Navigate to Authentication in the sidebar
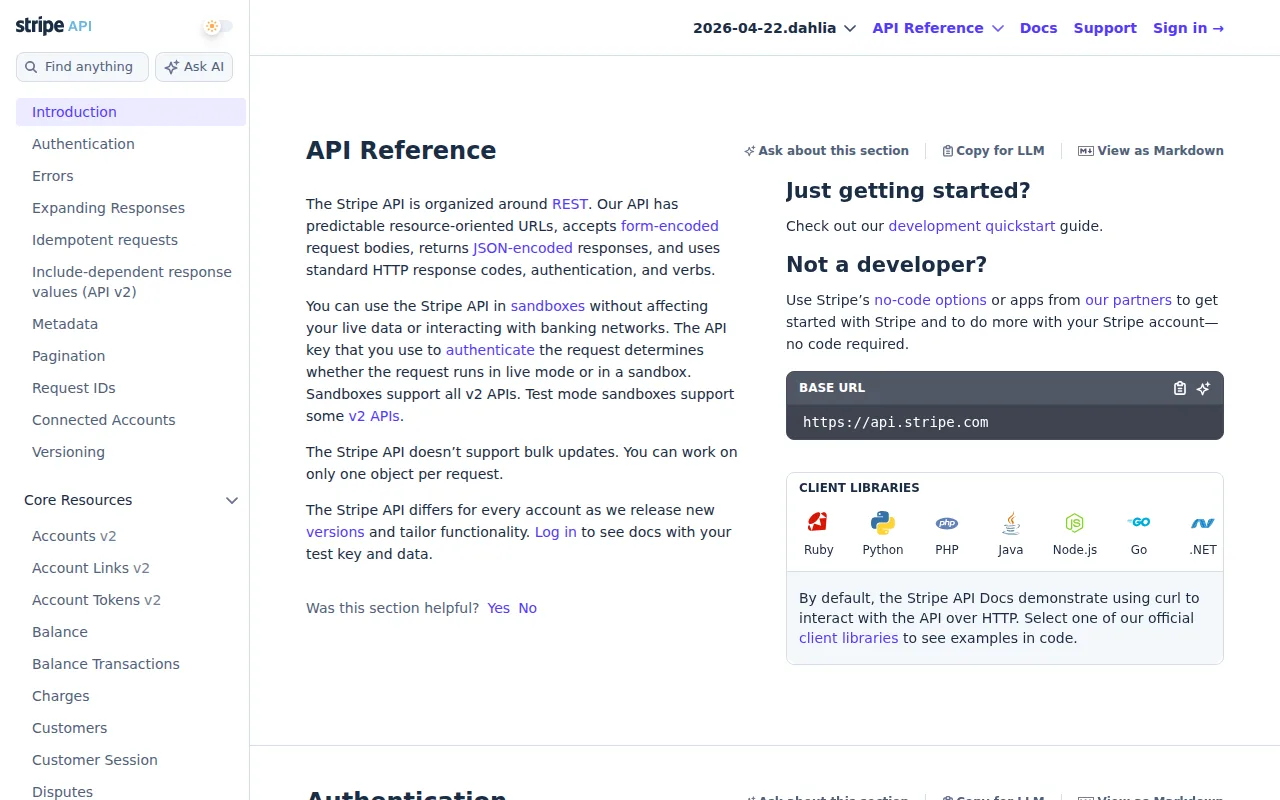This screenshot has width=1280, height=800. pyautogui.click(x=83, y=144)
